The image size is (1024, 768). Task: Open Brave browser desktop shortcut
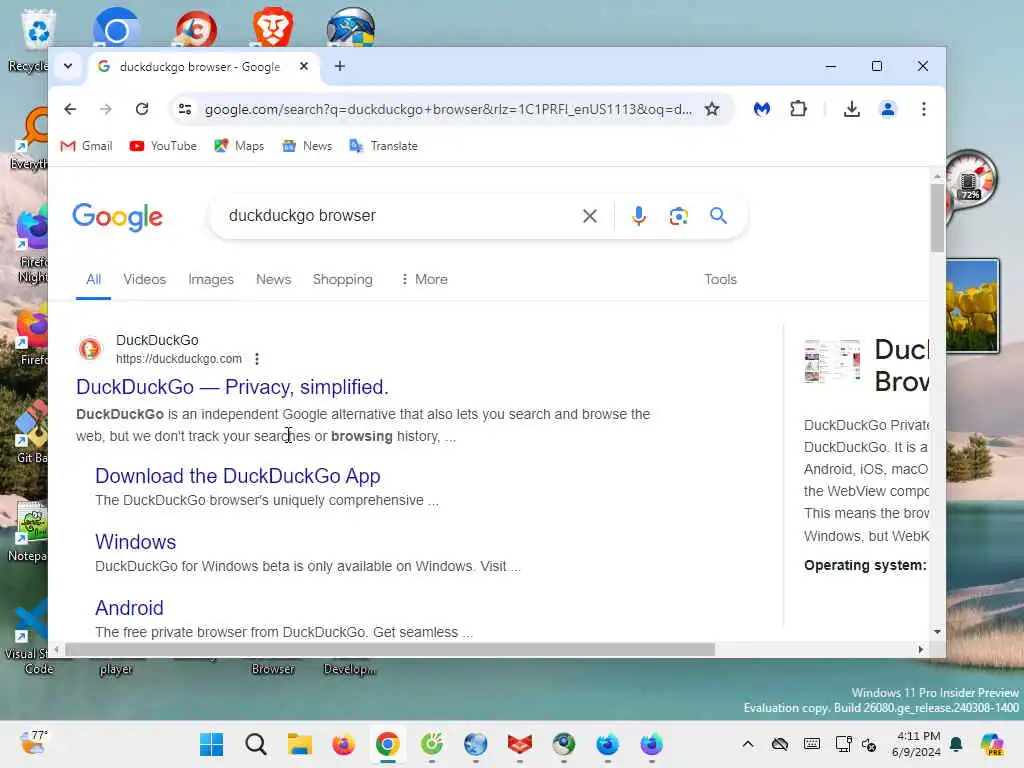pos(273,27)
